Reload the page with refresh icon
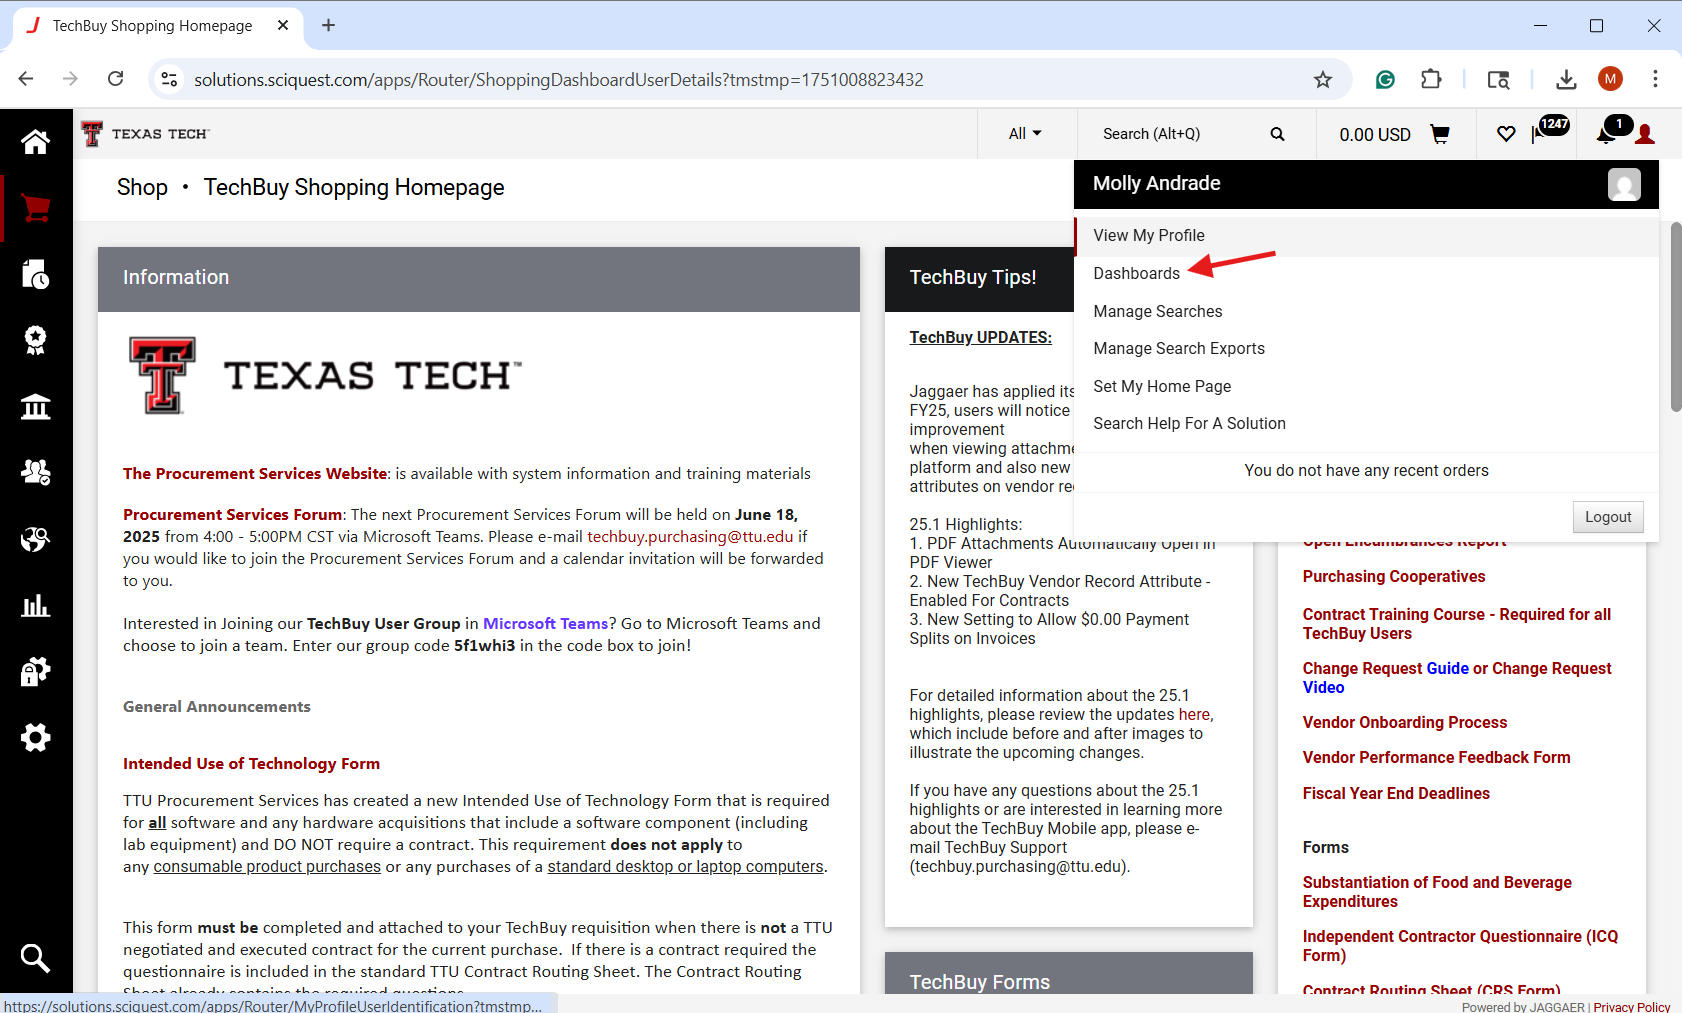Screen dimensions: 1682x1013 (x=116, y=79)
